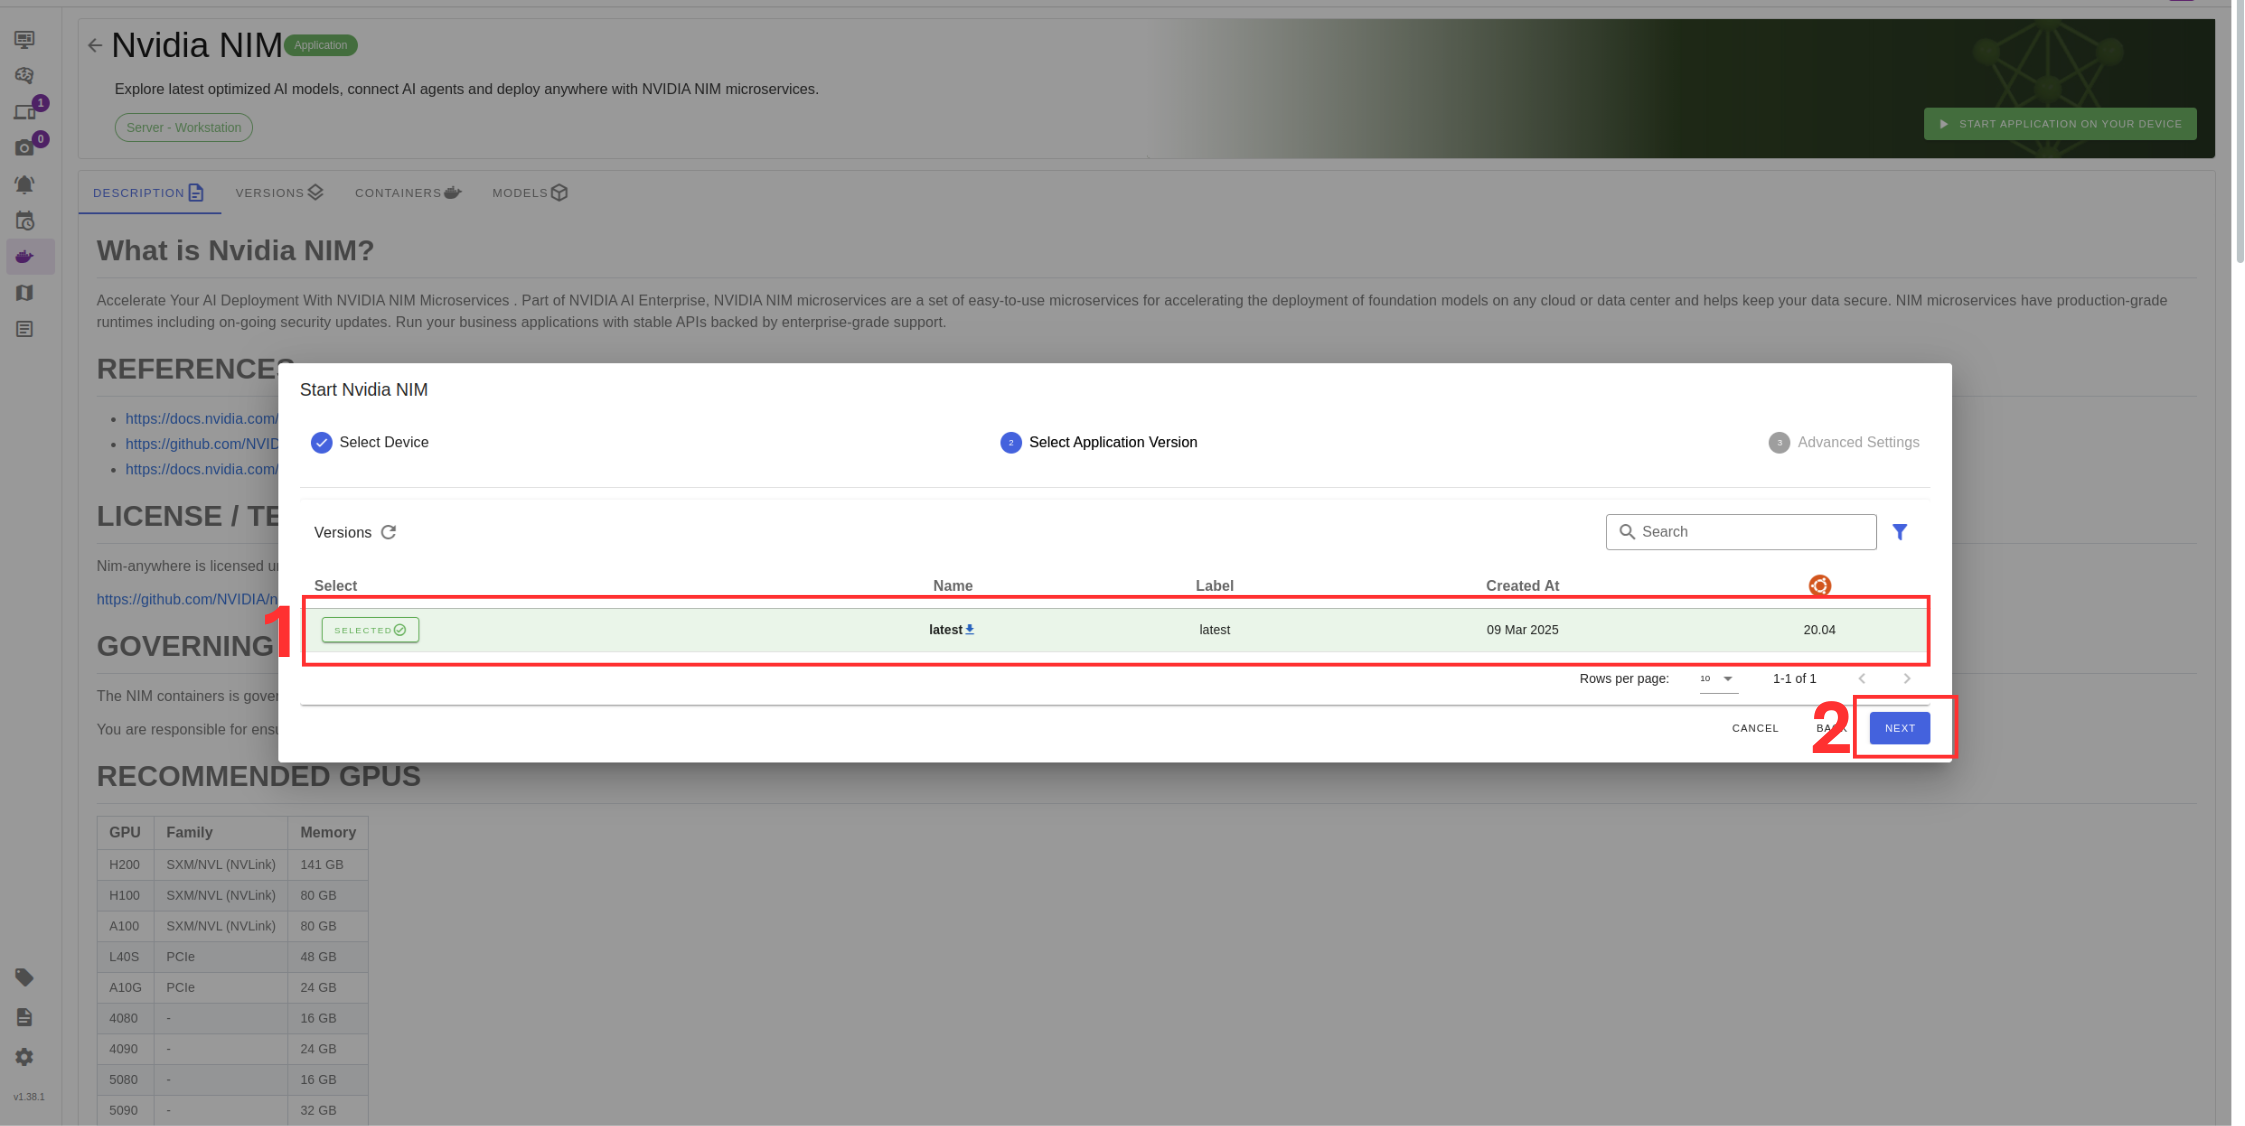Open the document file icon in sidebar

(25, 1017)
